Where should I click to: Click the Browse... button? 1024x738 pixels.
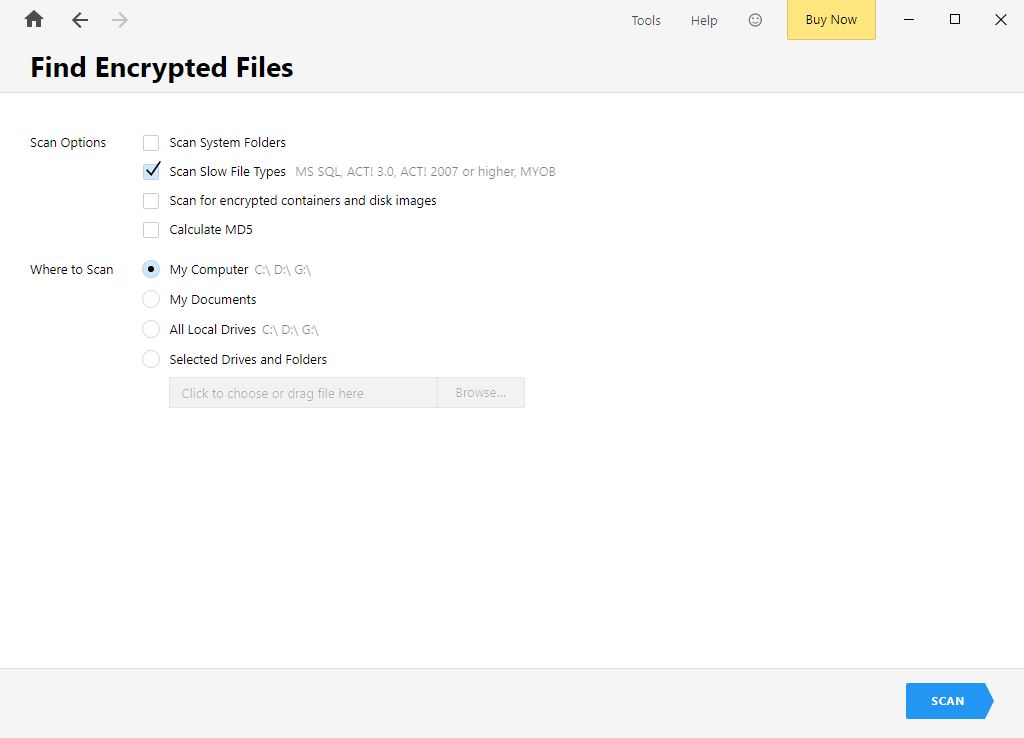point(481,393)
